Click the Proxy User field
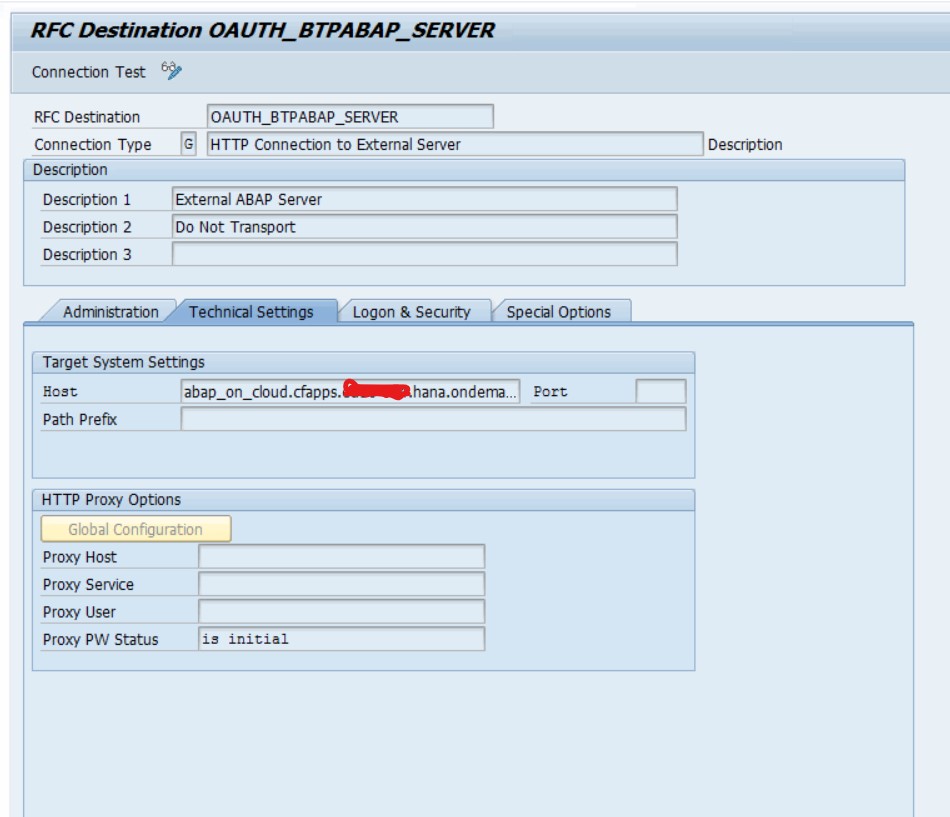The image size is (950, 817). point(342,612)
